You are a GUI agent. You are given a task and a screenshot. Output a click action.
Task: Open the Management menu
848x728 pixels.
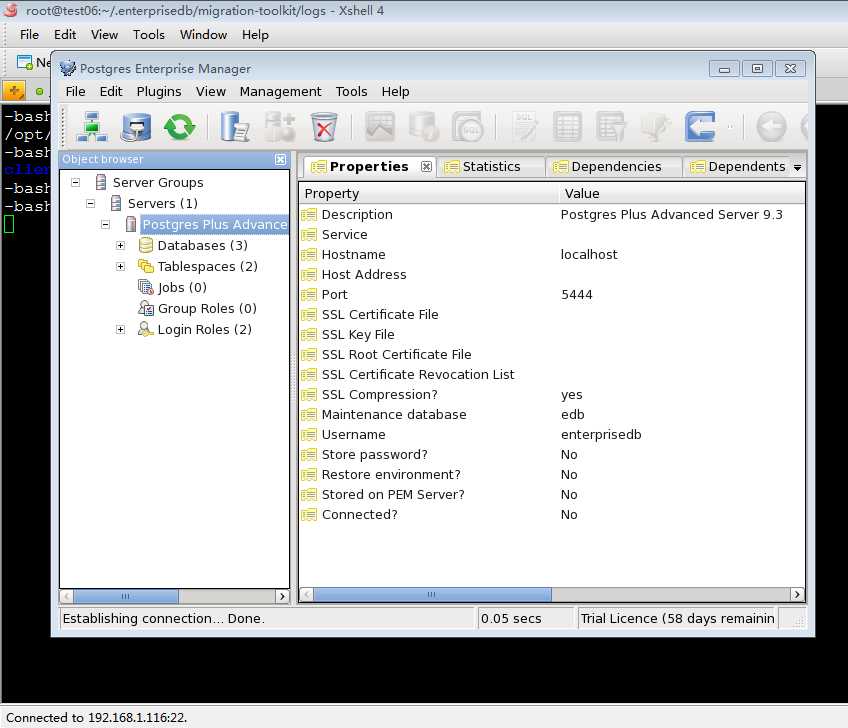click(280, 91)
